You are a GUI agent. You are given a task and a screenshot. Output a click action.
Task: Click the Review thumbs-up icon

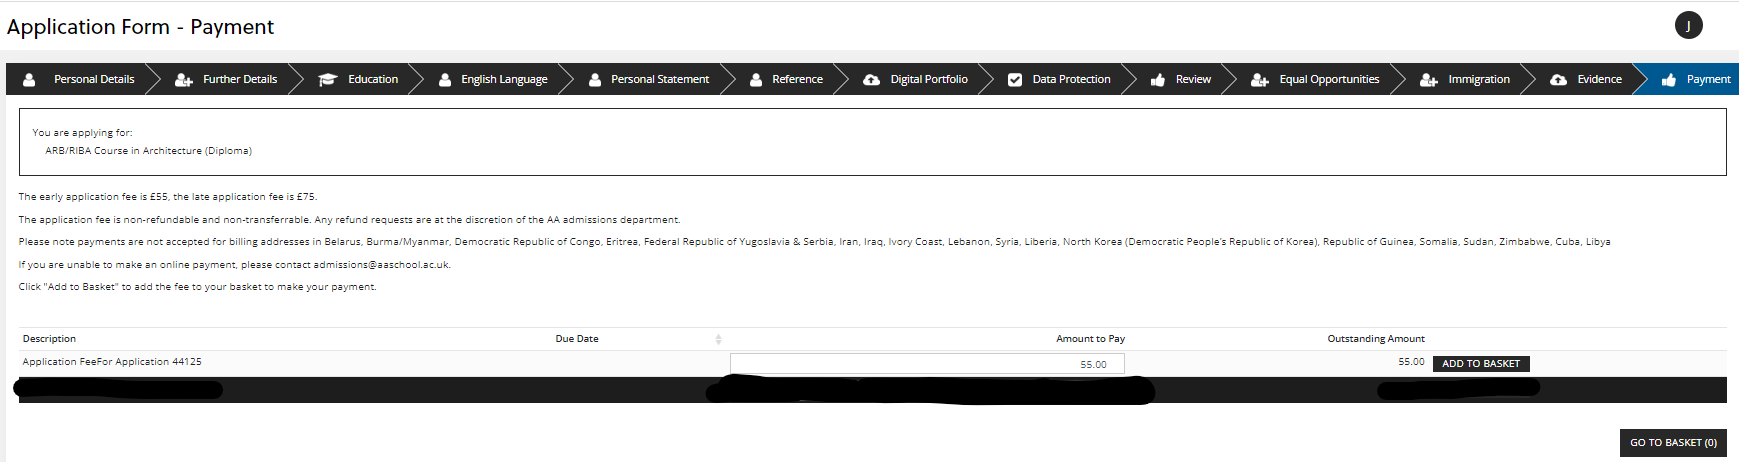1158,80
